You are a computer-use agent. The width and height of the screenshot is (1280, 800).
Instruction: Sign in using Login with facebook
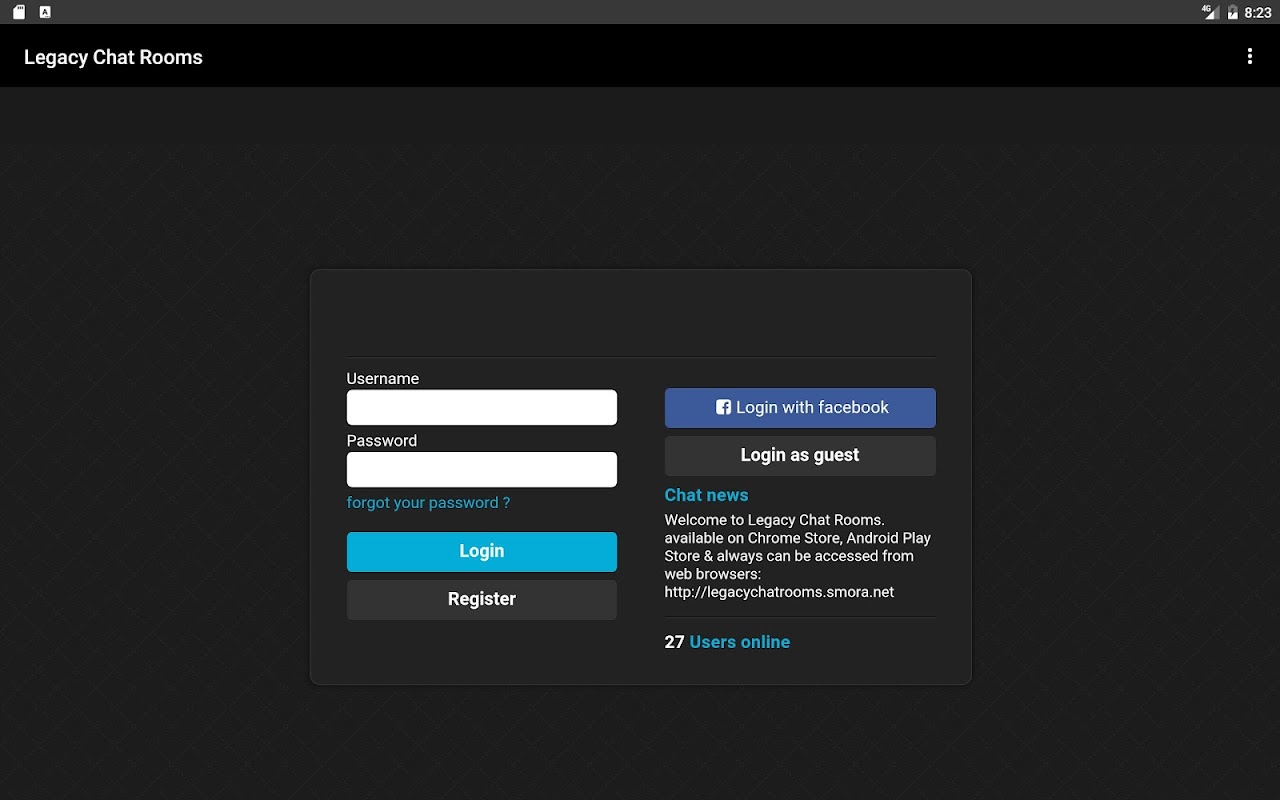pos(800,407)
